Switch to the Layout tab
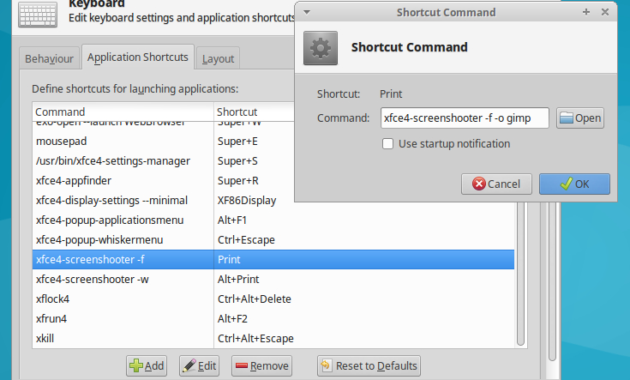This screenshot has height=380, width=630. (x=218, y=59)
